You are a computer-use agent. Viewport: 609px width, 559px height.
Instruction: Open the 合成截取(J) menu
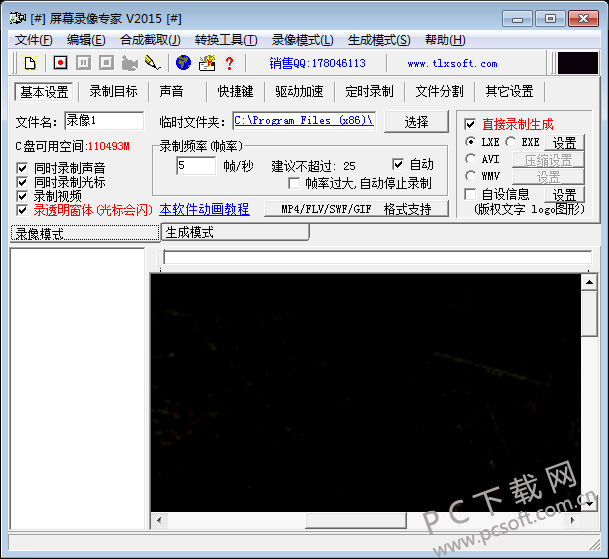click(x=150, y=40)
